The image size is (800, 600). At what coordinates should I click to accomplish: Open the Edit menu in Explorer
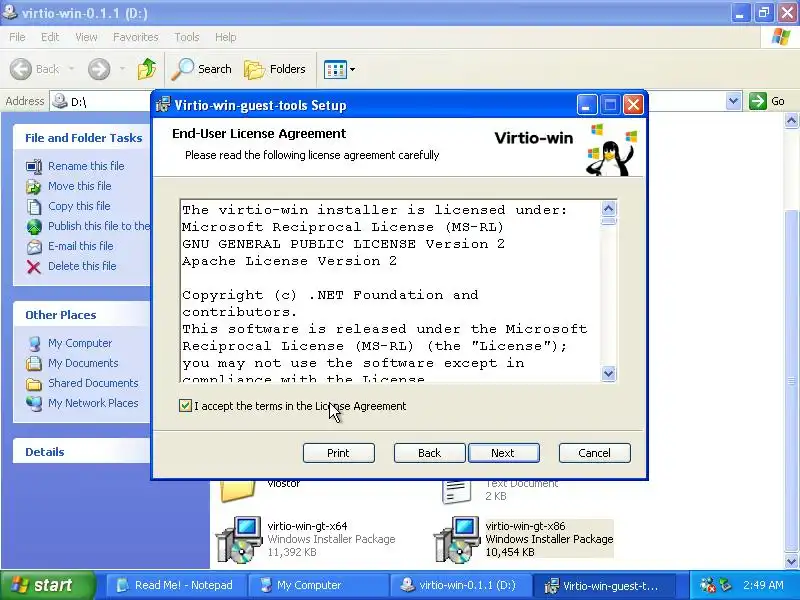tap(50, 37)
